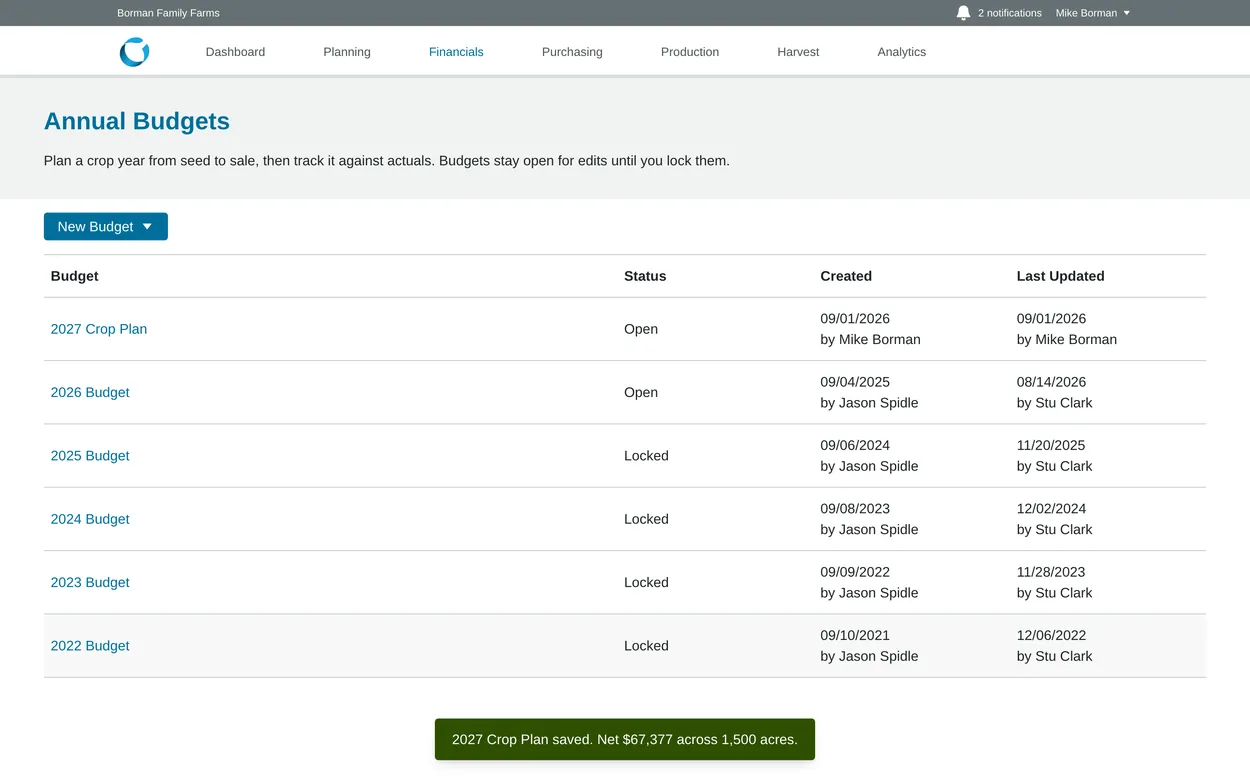1250x781 pixels.
Task: Open the Harvest section
Action: coord(798,52)
